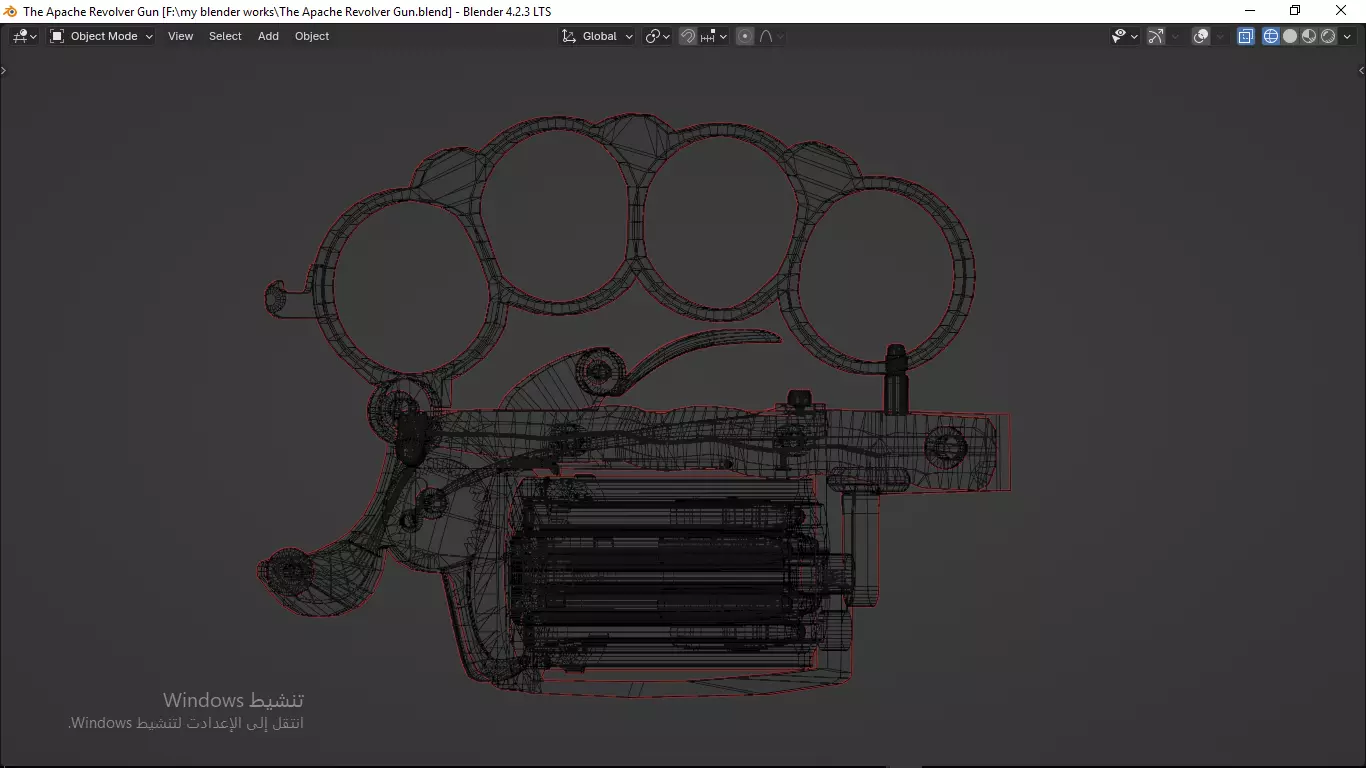This screenshot has height=768, width=1366.
Task: Open the proportional editing falloff curve
Action: point(771,36)
